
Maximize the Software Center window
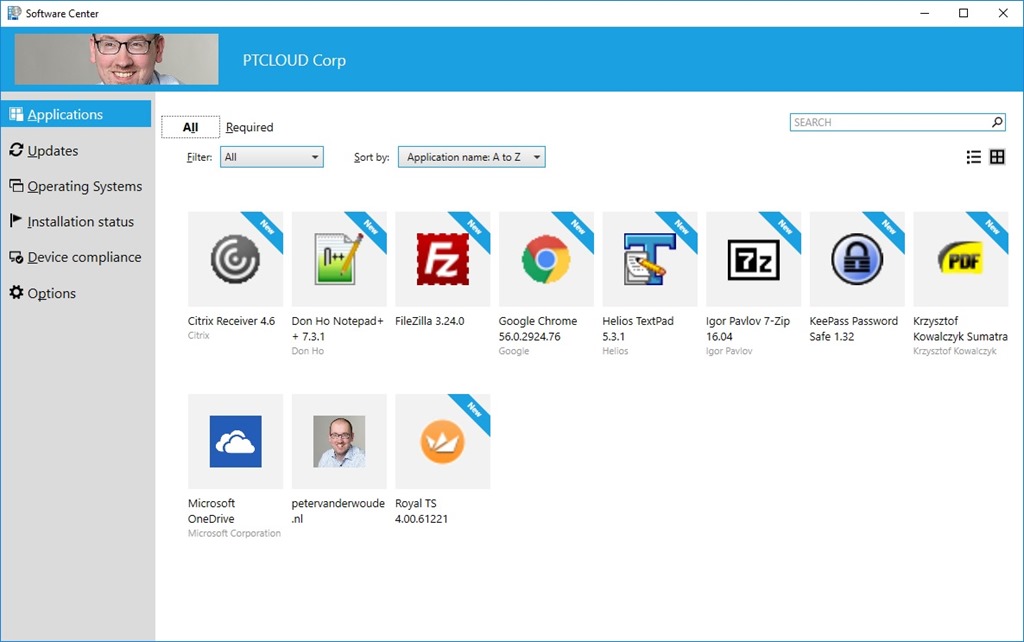963,13
